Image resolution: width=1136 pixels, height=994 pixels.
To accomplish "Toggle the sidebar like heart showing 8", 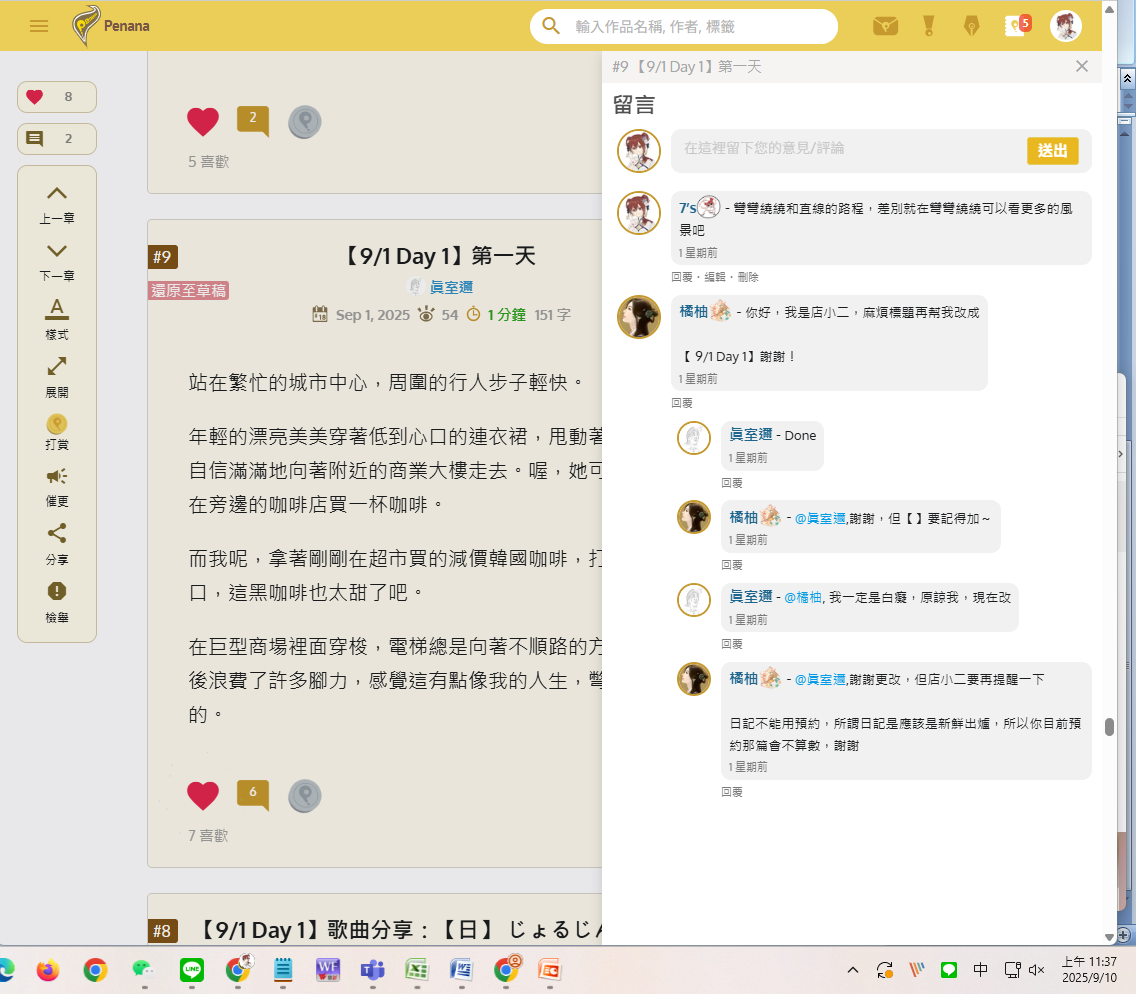I will pos(57,96).
